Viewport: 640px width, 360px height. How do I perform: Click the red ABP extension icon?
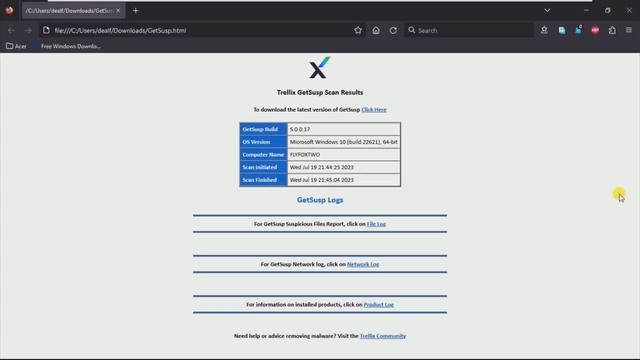[595, 30]
